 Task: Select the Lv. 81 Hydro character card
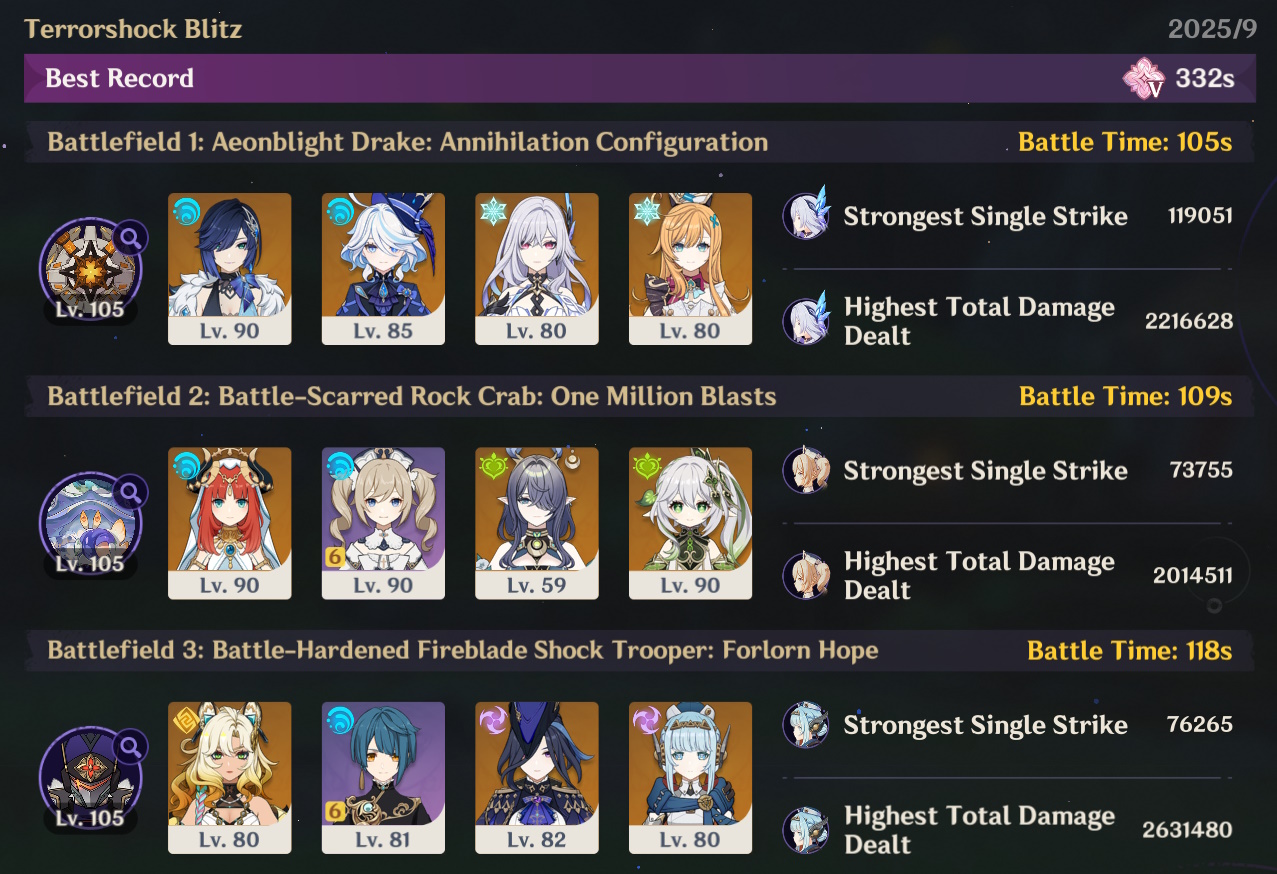coord(383,778)
